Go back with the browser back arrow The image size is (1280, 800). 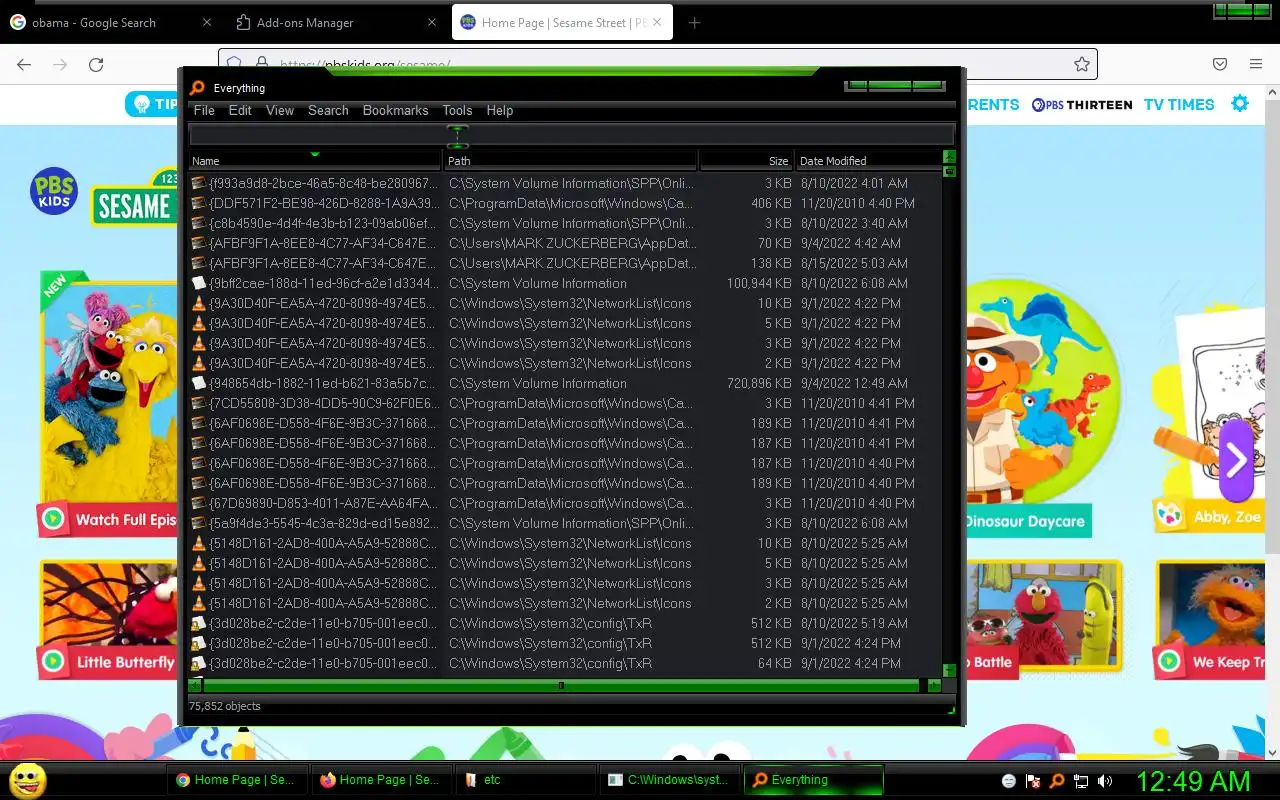[x=24, y=64]
